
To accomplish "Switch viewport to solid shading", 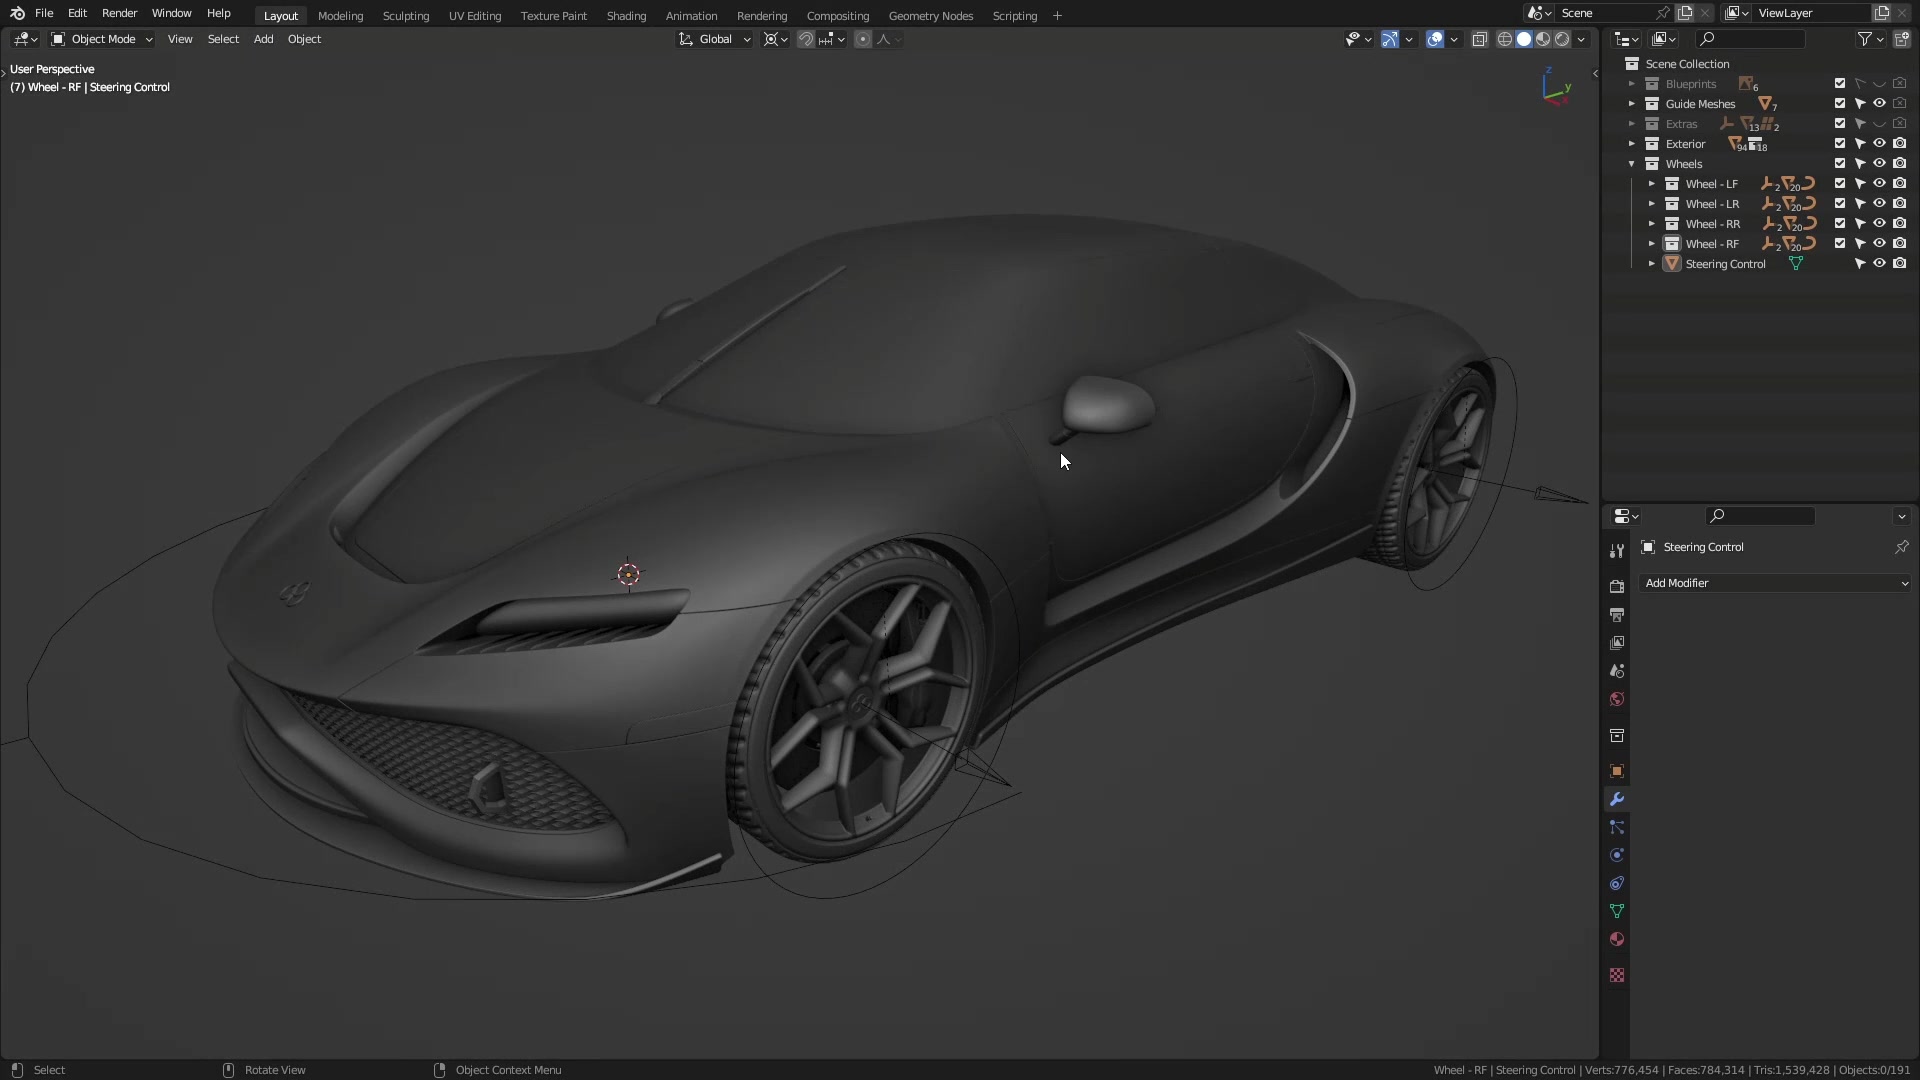I will (1524, 39).
